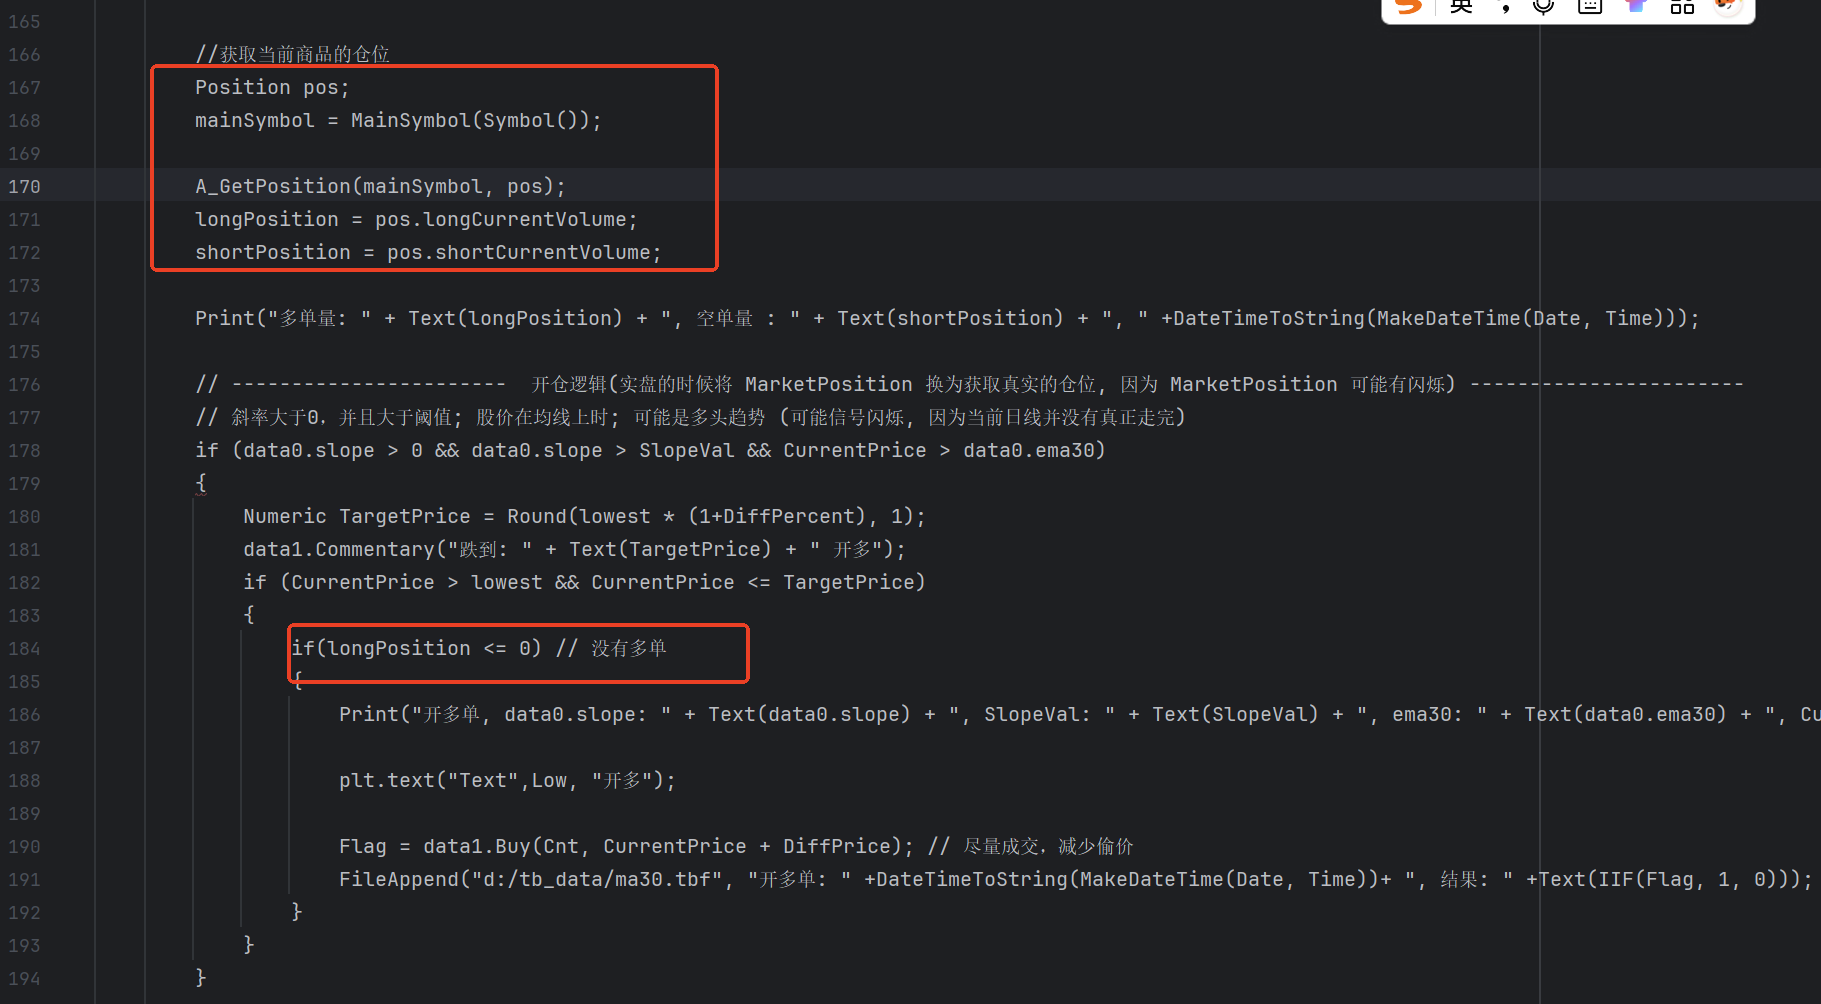Toggle the 英 English/Chinese input mode
The image size is (1821, 1004).
point(1461,6)
